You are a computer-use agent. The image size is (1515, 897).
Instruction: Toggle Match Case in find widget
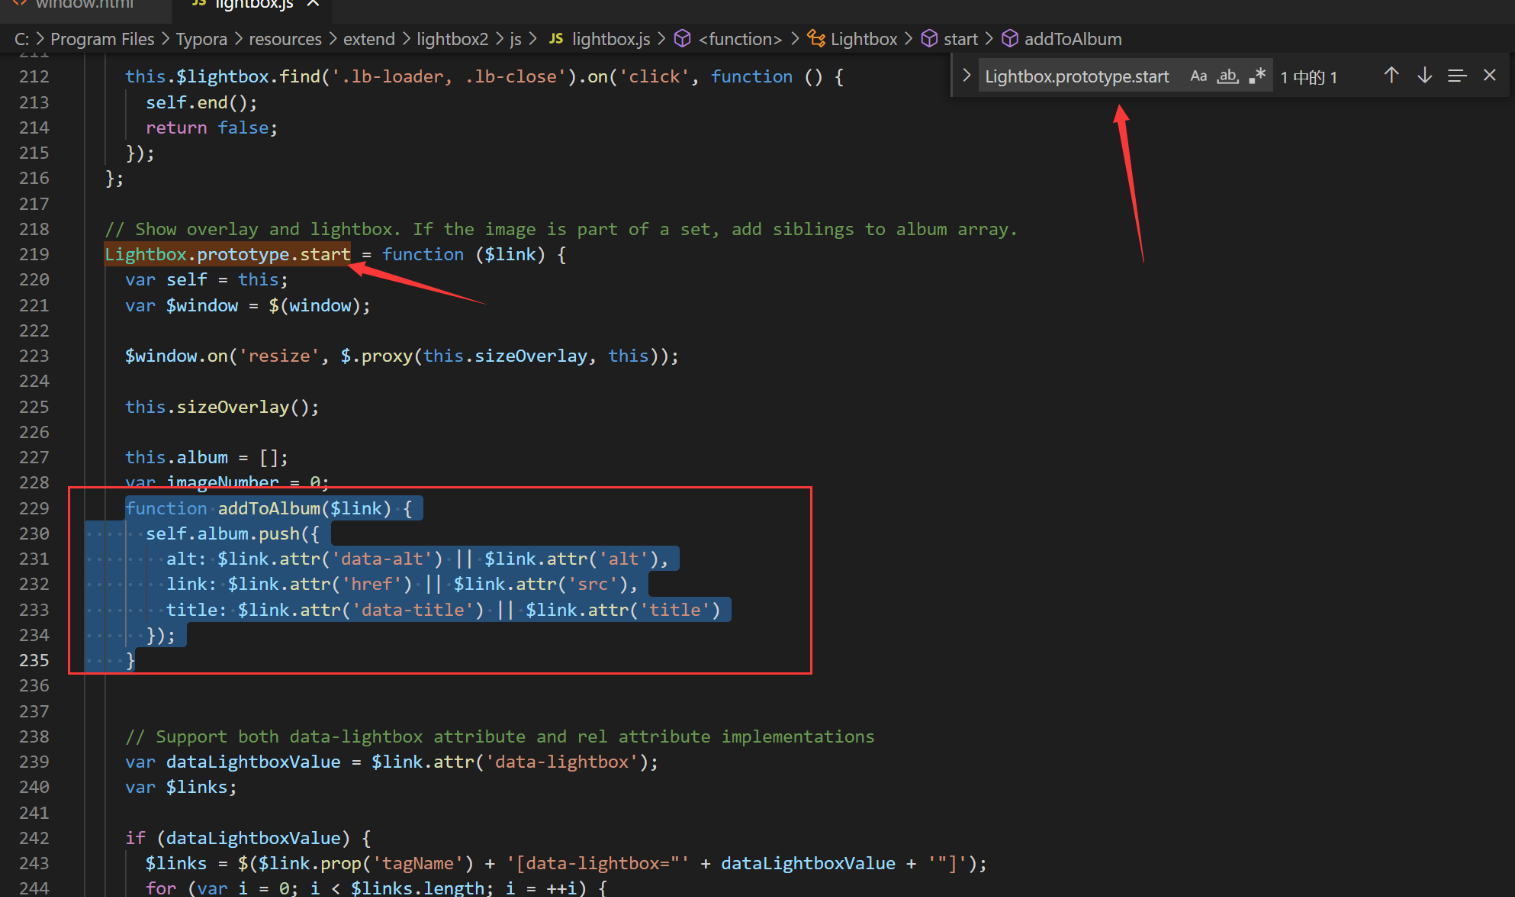tap(1198, 76)
